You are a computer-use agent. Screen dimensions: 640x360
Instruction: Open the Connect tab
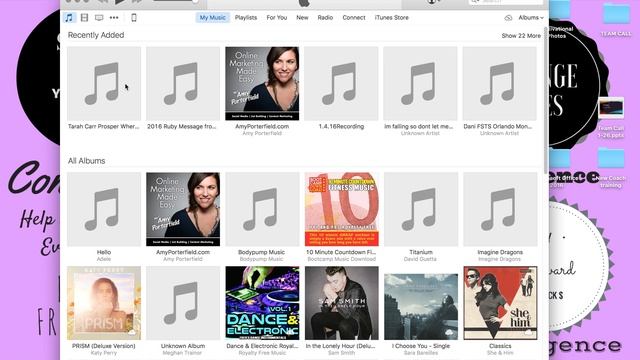(x=354, y=18)
